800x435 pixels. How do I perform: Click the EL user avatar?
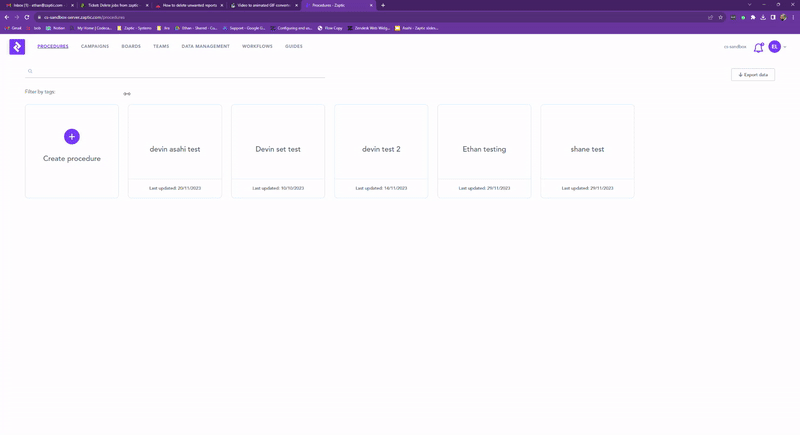pyautogui.click(x=774, y=47)
